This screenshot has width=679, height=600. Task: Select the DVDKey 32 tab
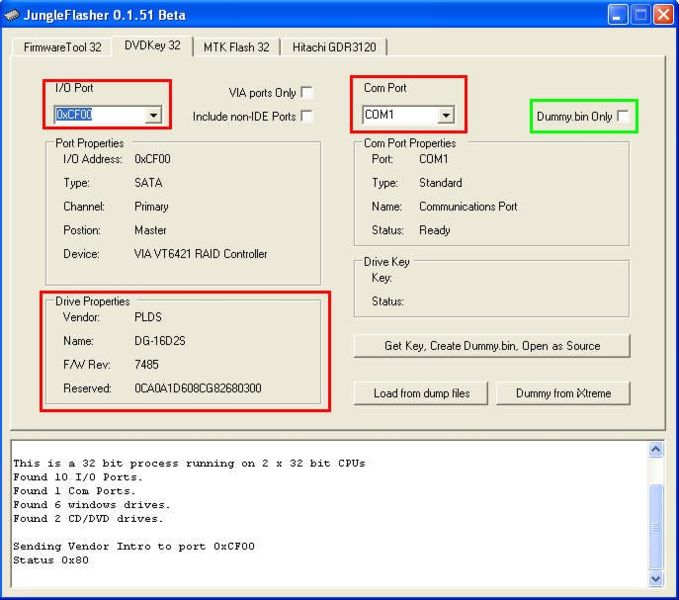[x=152, y=45]
